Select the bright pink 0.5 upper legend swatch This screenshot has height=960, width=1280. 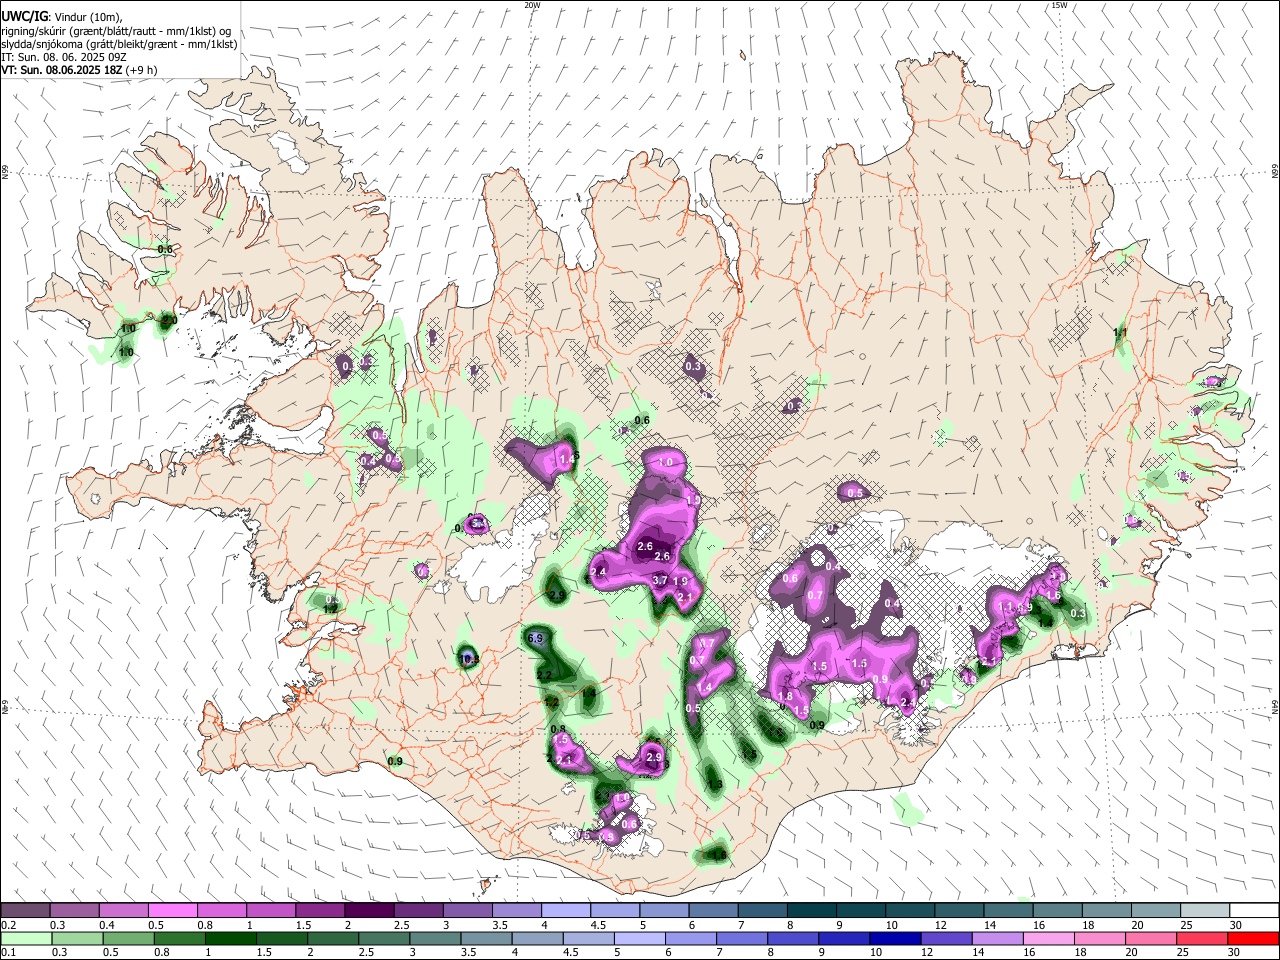(x=172, y=910)
